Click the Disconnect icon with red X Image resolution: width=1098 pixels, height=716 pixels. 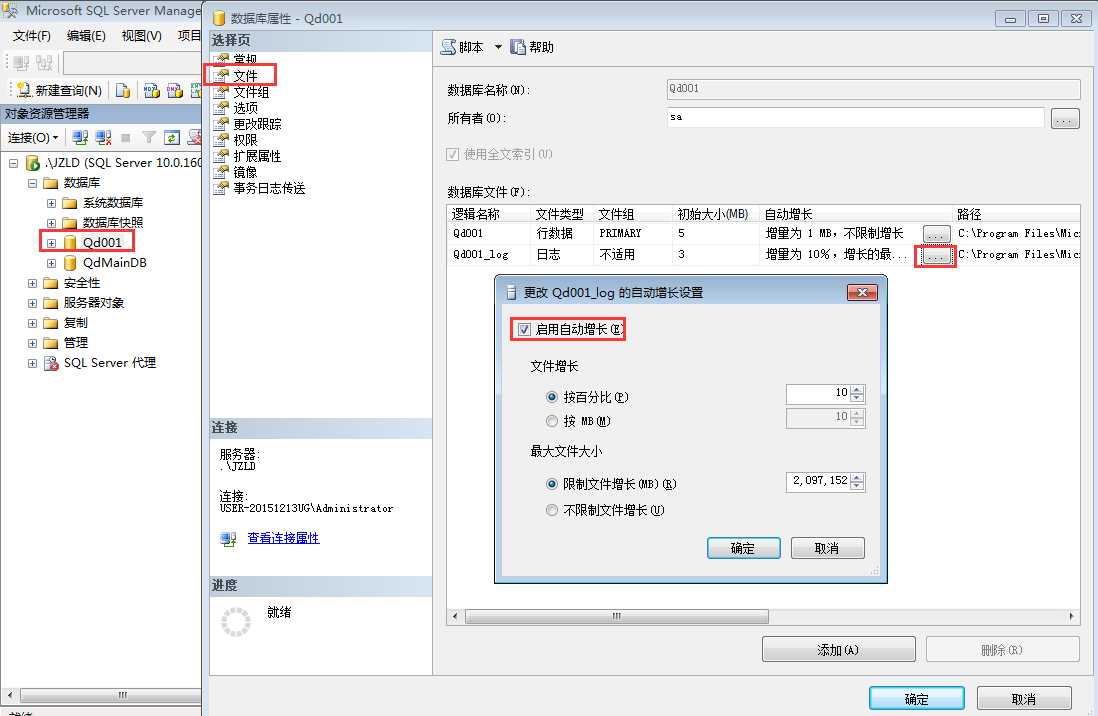pyautogui.click(x=104, y=137)
